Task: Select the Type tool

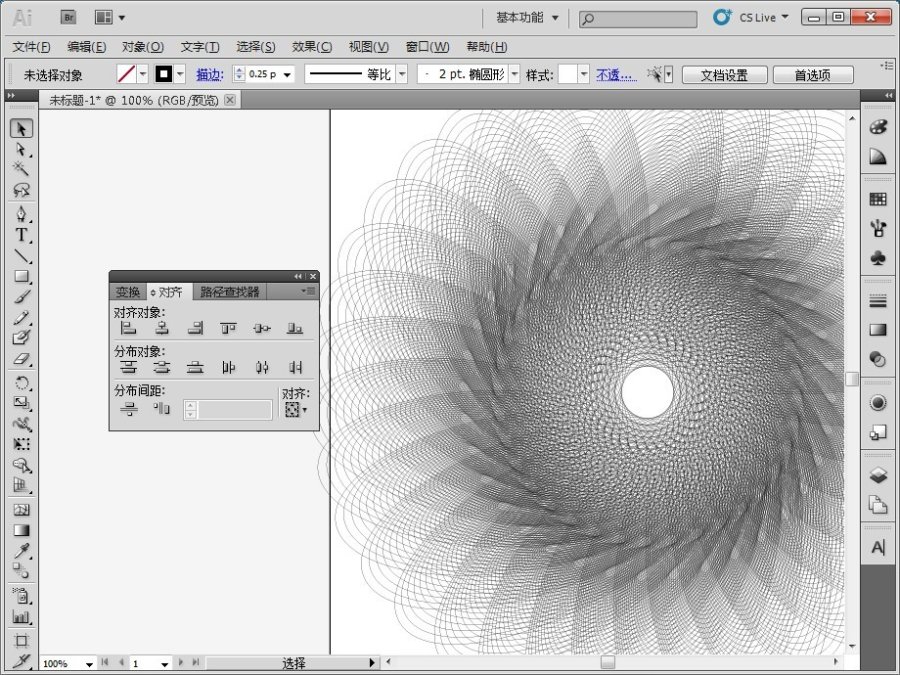Action: point(21,235)
